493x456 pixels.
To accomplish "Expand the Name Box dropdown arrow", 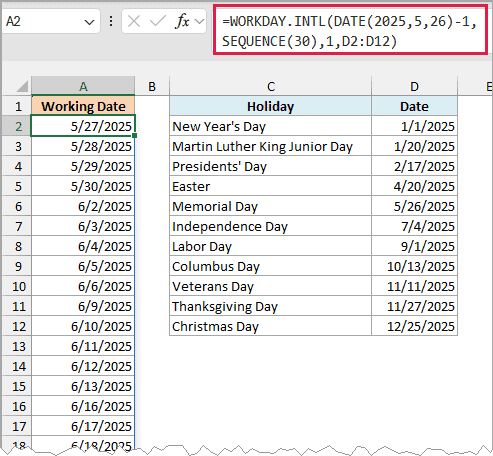I will point(89,22).
